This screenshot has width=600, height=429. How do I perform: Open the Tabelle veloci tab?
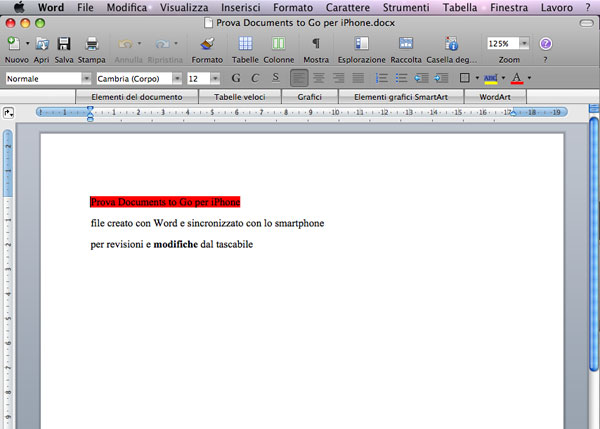pyautogui.click(x=240, y=97)
